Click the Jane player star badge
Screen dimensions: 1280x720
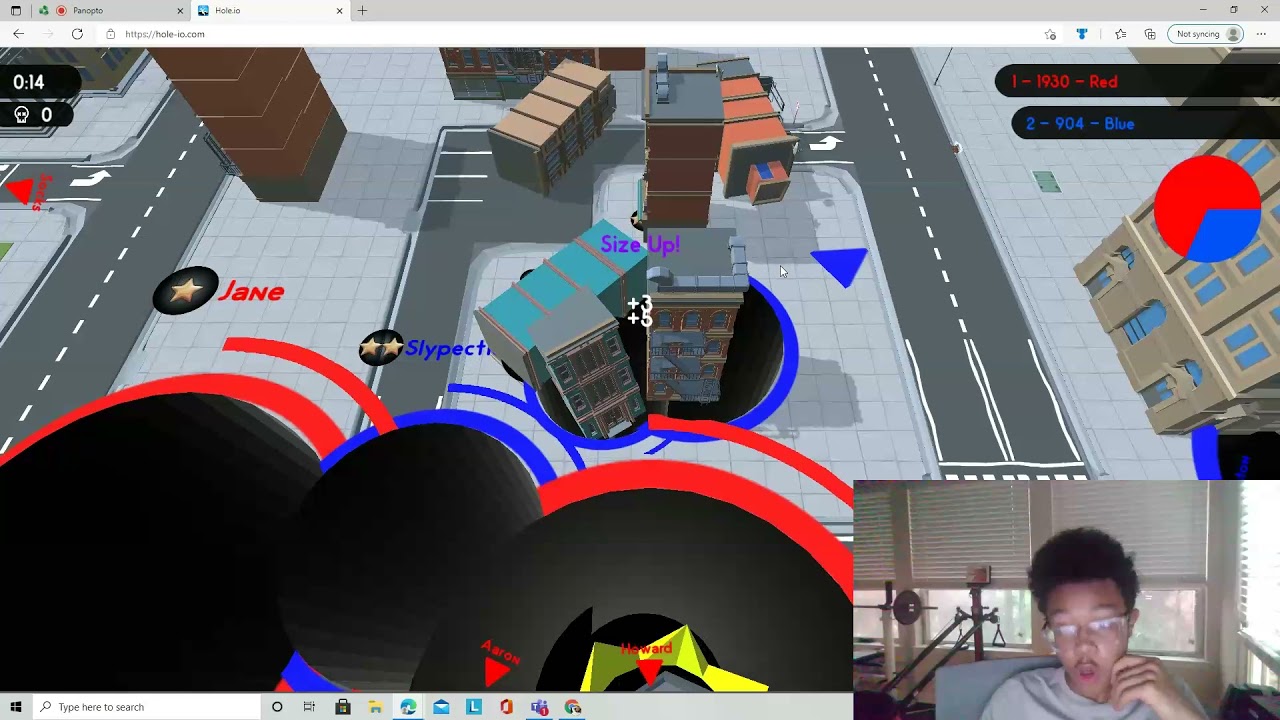tap(186, 291)
